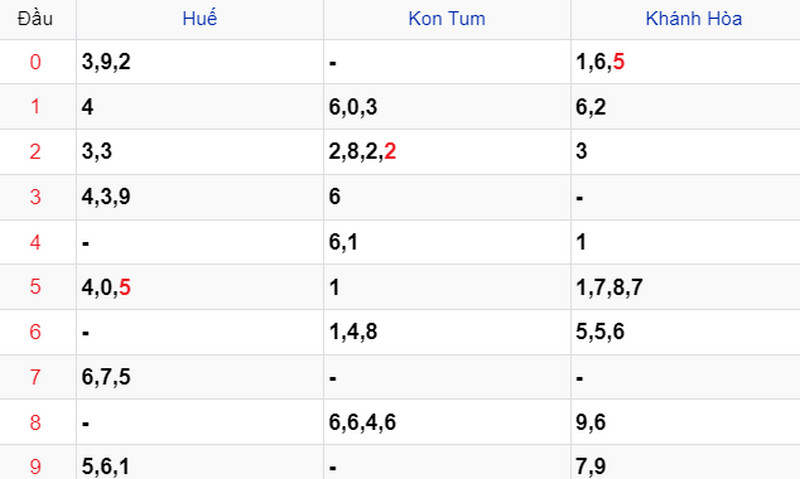800x479 pixels.
Task: Open the Khánh Hòa column header link
Action: [693, 19]
